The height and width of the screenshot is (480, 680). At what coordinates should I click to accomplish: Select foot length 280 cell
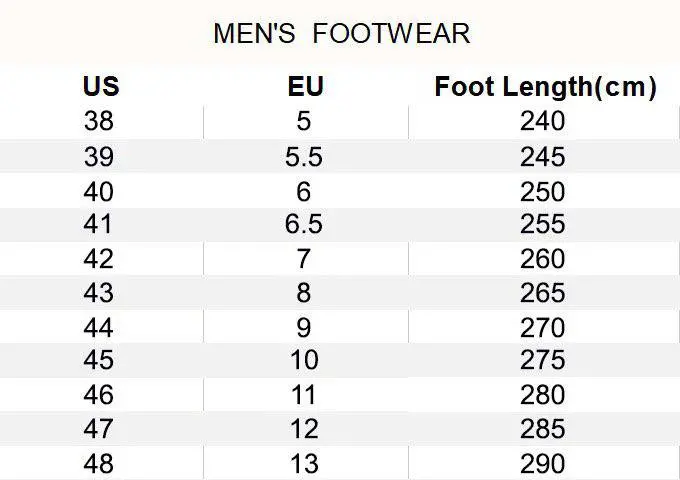pos(543,395)
